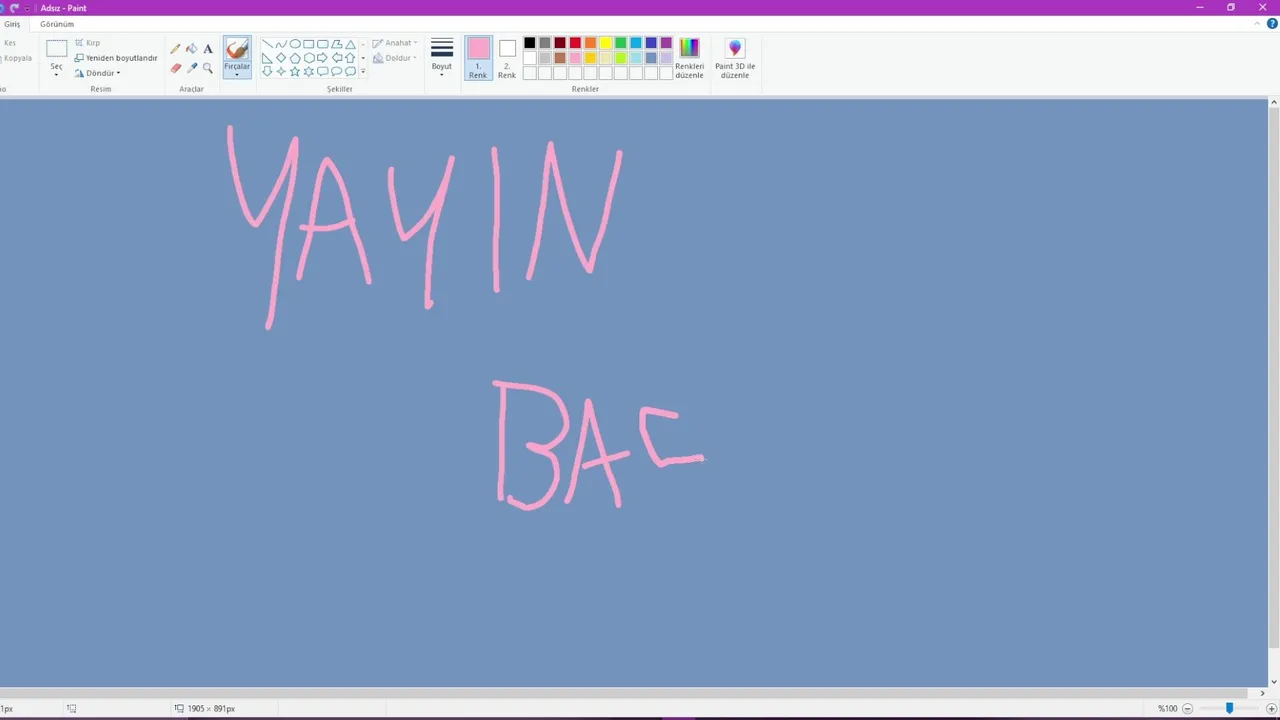Pick the red color swatch
This screenshot has width=1280, height=720.
575,43
